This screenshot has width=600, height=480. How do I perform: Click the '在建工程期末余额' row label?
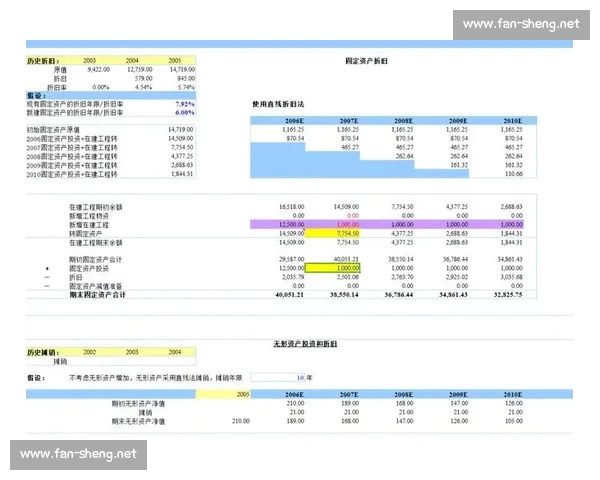click(x=96, y=243)
